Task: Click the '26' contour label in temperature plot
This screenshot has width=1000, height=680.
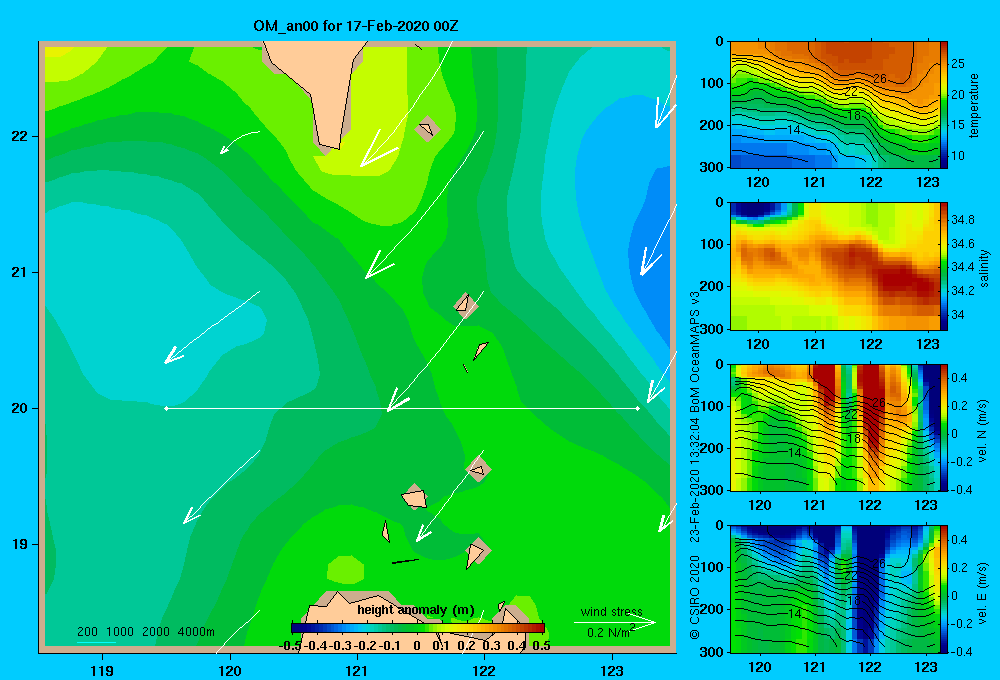Action: (880, 79)
